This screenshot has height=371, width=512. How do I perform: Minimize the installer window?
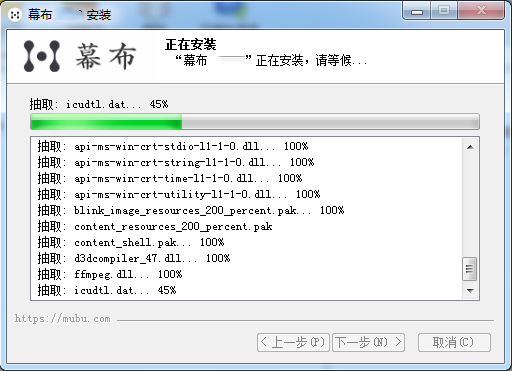tap(417, 11)
